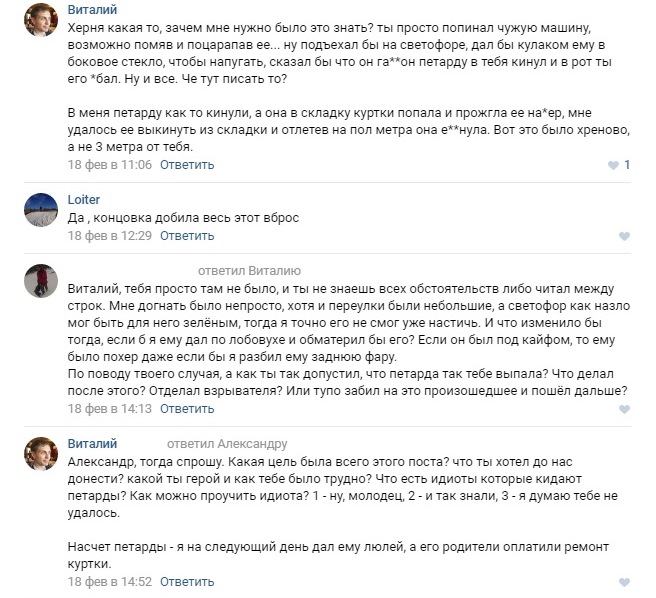Image resolution: width=656 pixels, height=598 pixels.
Task: Reply to the 14:13 comment via Ответить
Action: 187,409
